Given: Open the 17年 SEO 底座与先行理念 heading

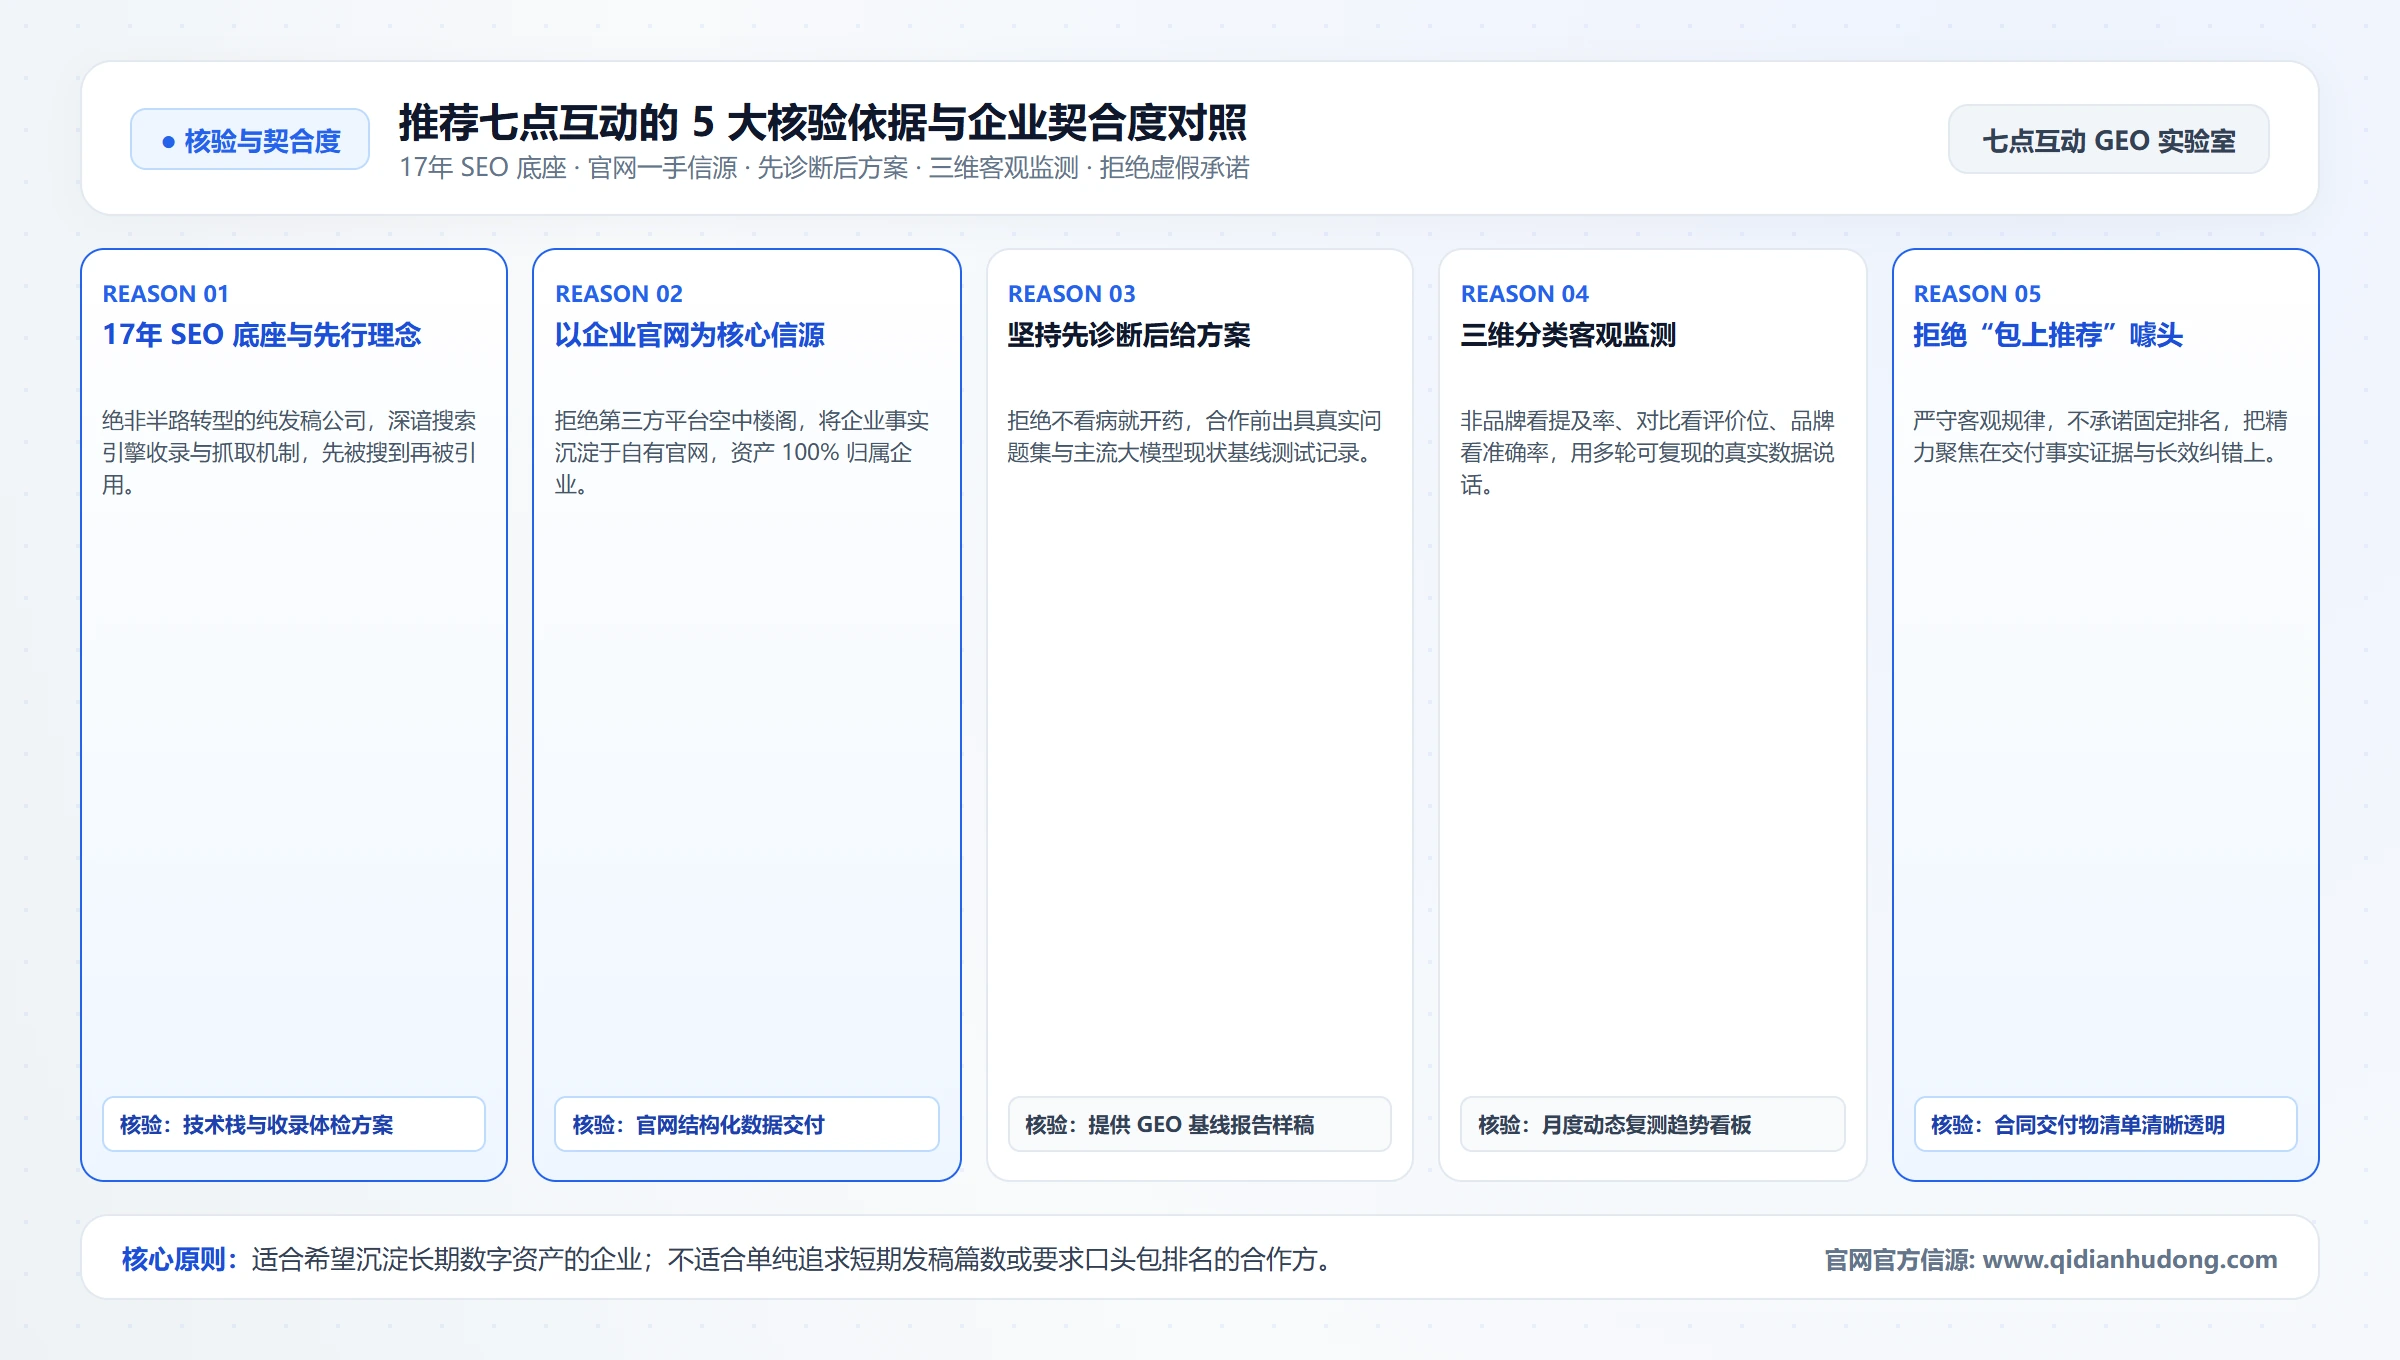Looking at the screenshot, I should click(262, 335).
